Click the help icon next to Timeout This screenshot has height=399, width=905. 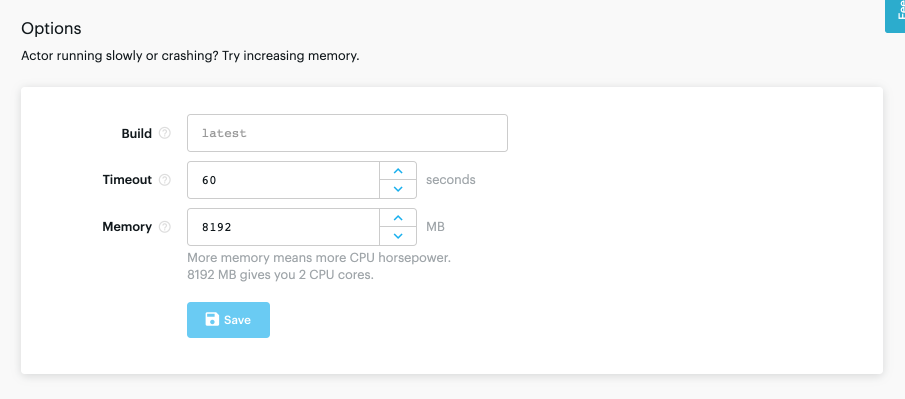click(x=164, y=180)
